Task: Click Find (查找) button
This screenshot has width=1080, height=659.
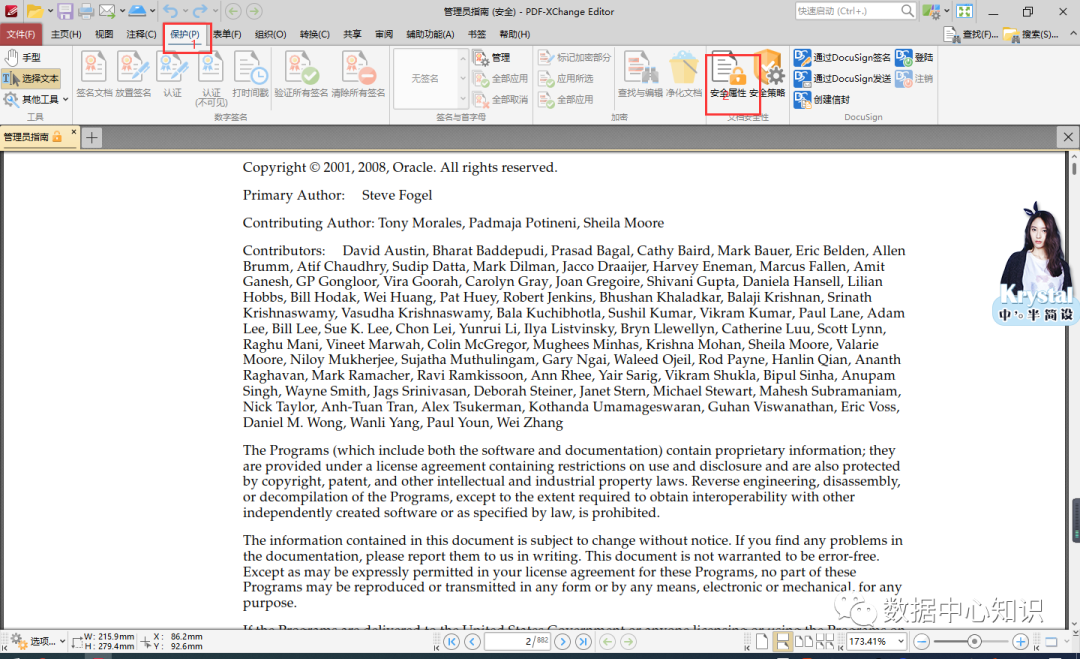Action: 970,34
